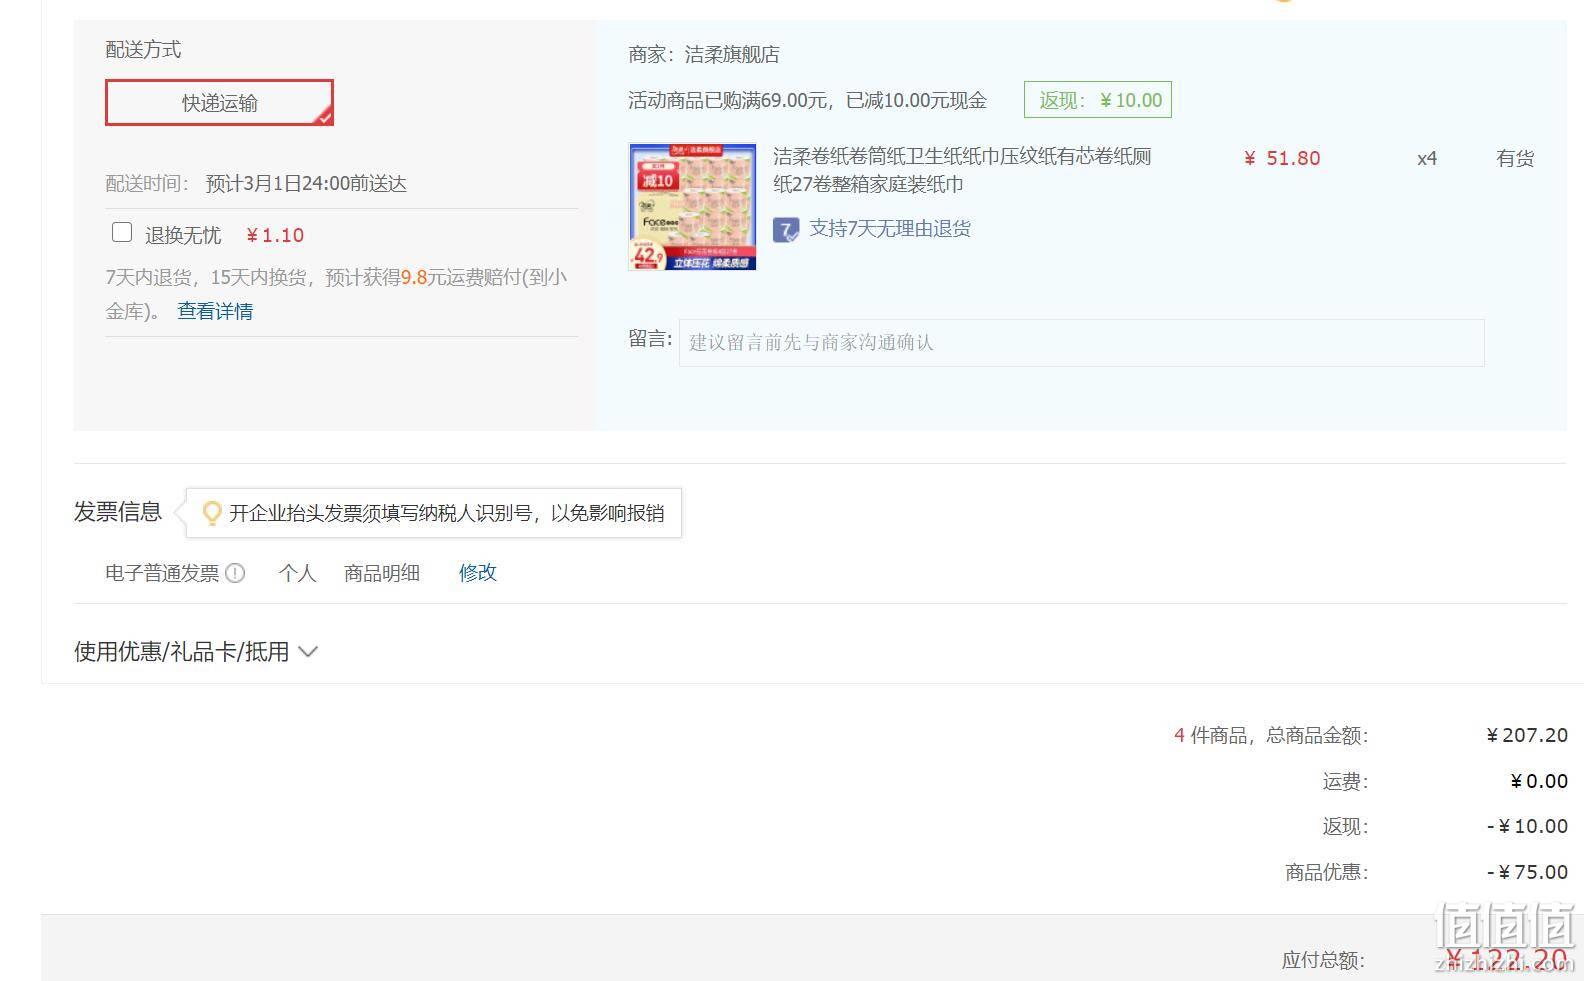This screenshot has width=1584, height=981.
Task: Click the ¥0.00 运费 shipping fee
Action: coord(1539,781)
